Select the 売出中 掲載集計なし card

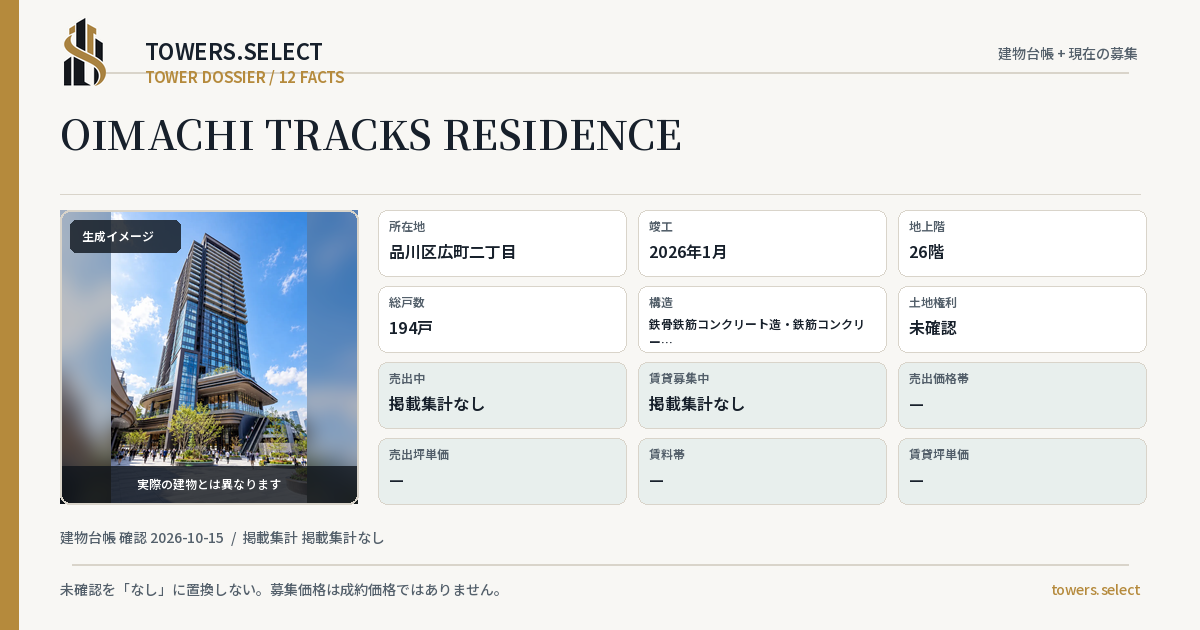click(x=502, y=395)
